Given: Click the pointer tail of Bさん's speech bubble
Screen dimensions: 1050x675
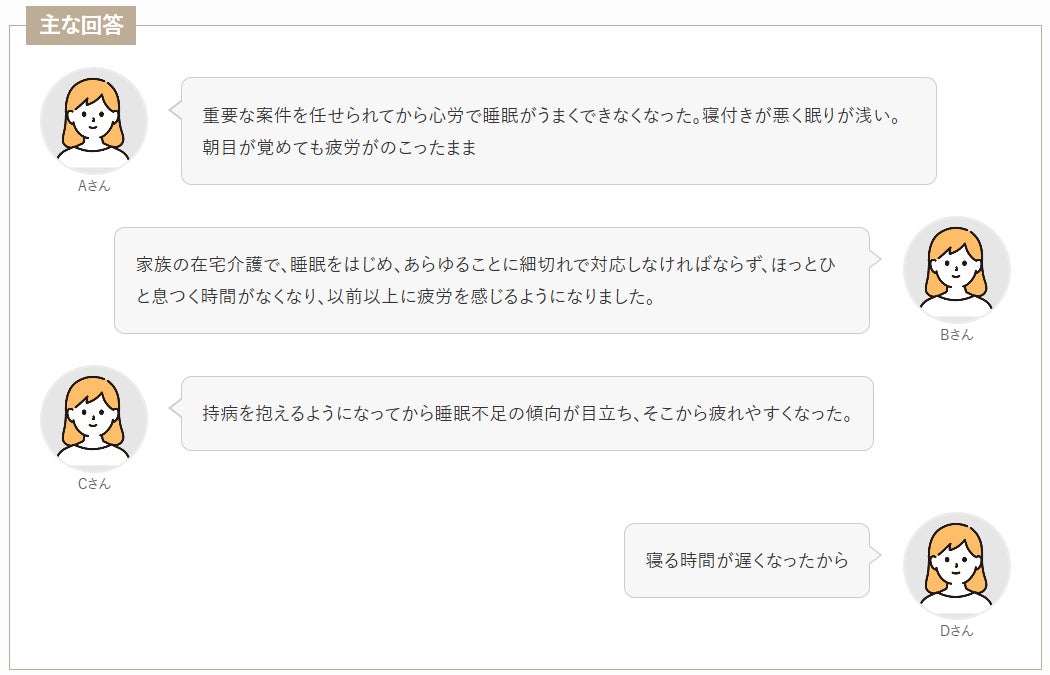Looking at the screenshot, I should pyautogui.click(x=876, y=259).
